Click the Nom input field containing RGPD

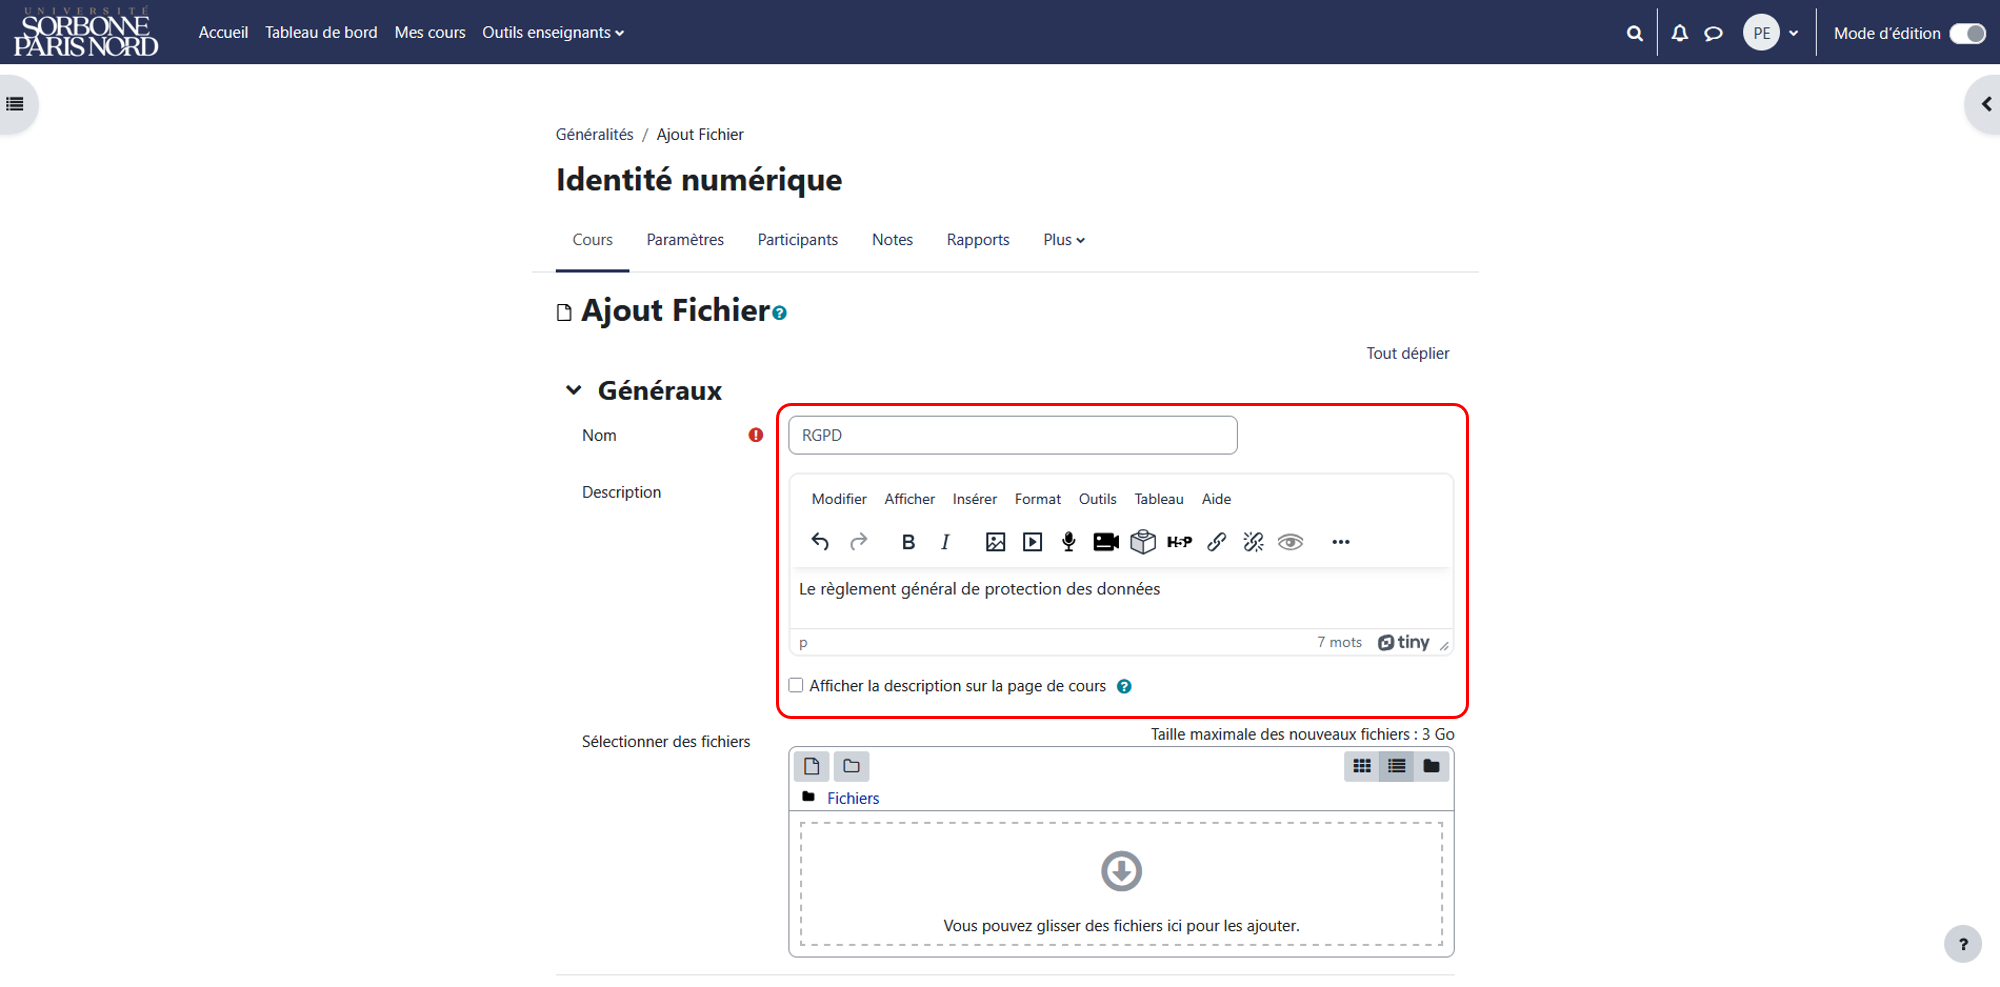click(x=1012, y=435)
